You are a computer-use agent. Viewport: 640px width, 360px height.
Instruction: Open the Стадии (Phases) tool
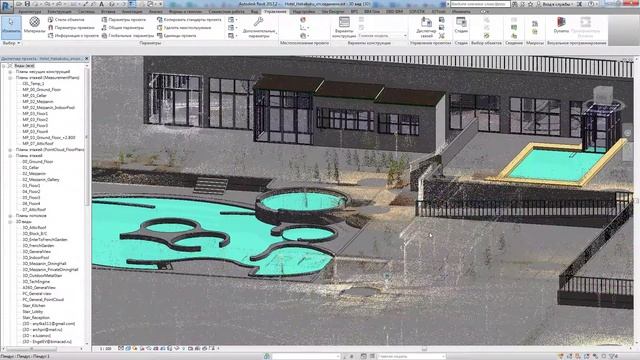tap(461, 25)
